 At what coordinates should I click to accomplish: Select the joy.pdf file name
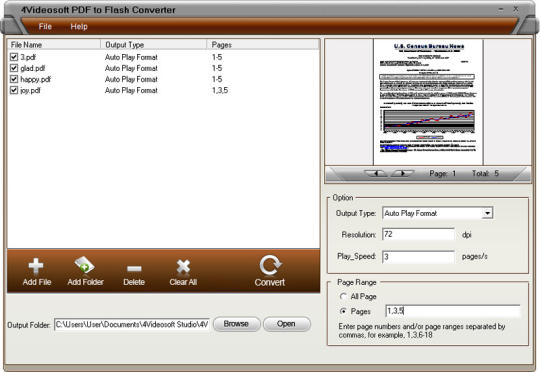30,90
